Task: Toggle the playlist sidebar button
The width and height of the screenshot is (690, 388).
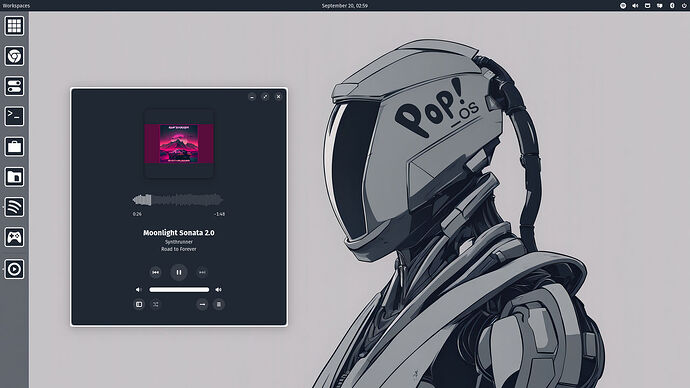Action: tap(139, 304)
